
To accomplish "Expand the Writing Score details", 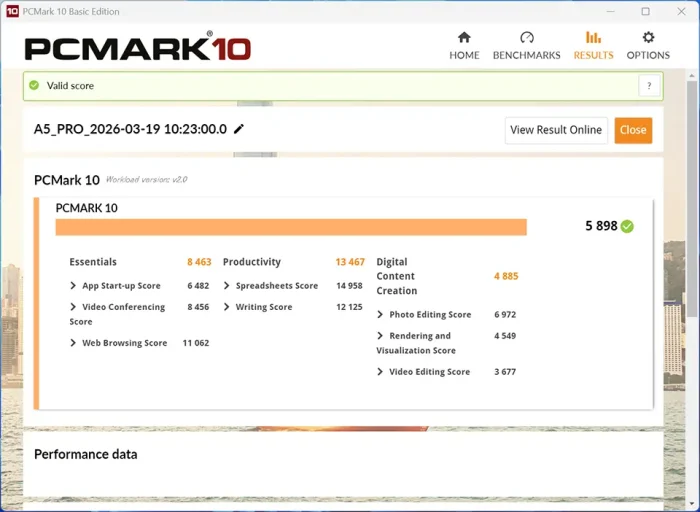I will click(227, 307).
